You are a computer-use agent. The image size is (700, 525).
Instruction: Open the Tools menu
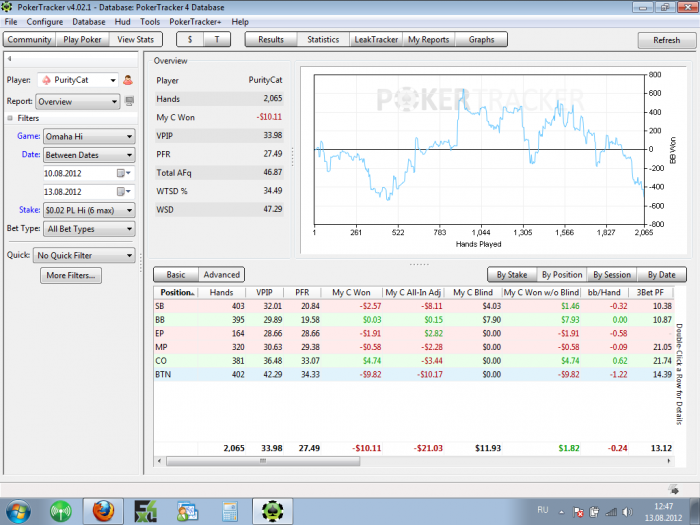150,22
